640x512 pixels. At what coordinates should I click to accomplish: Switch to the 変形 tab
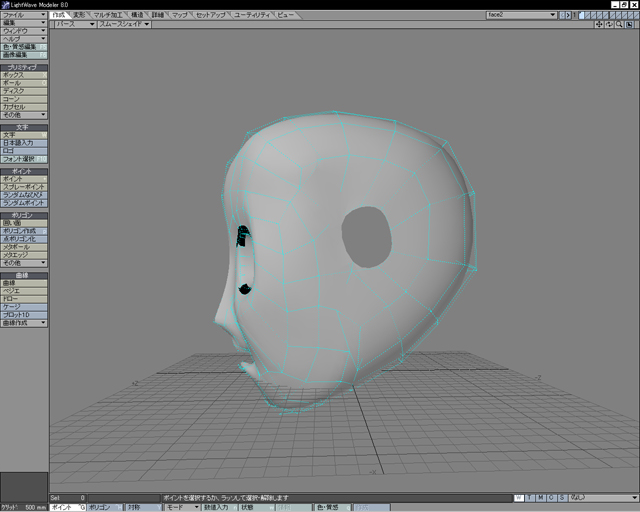[x=80, y=16]
